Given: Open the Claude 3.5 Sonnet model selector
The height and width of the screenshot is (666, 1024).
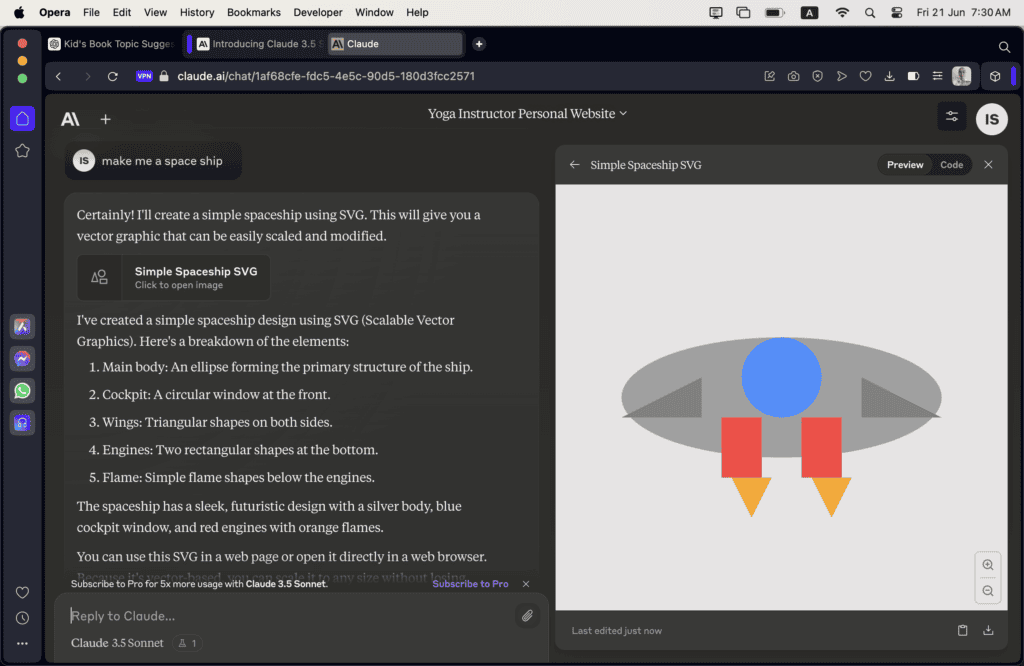Looking at the screenshot, I should (x=117, y=643).
